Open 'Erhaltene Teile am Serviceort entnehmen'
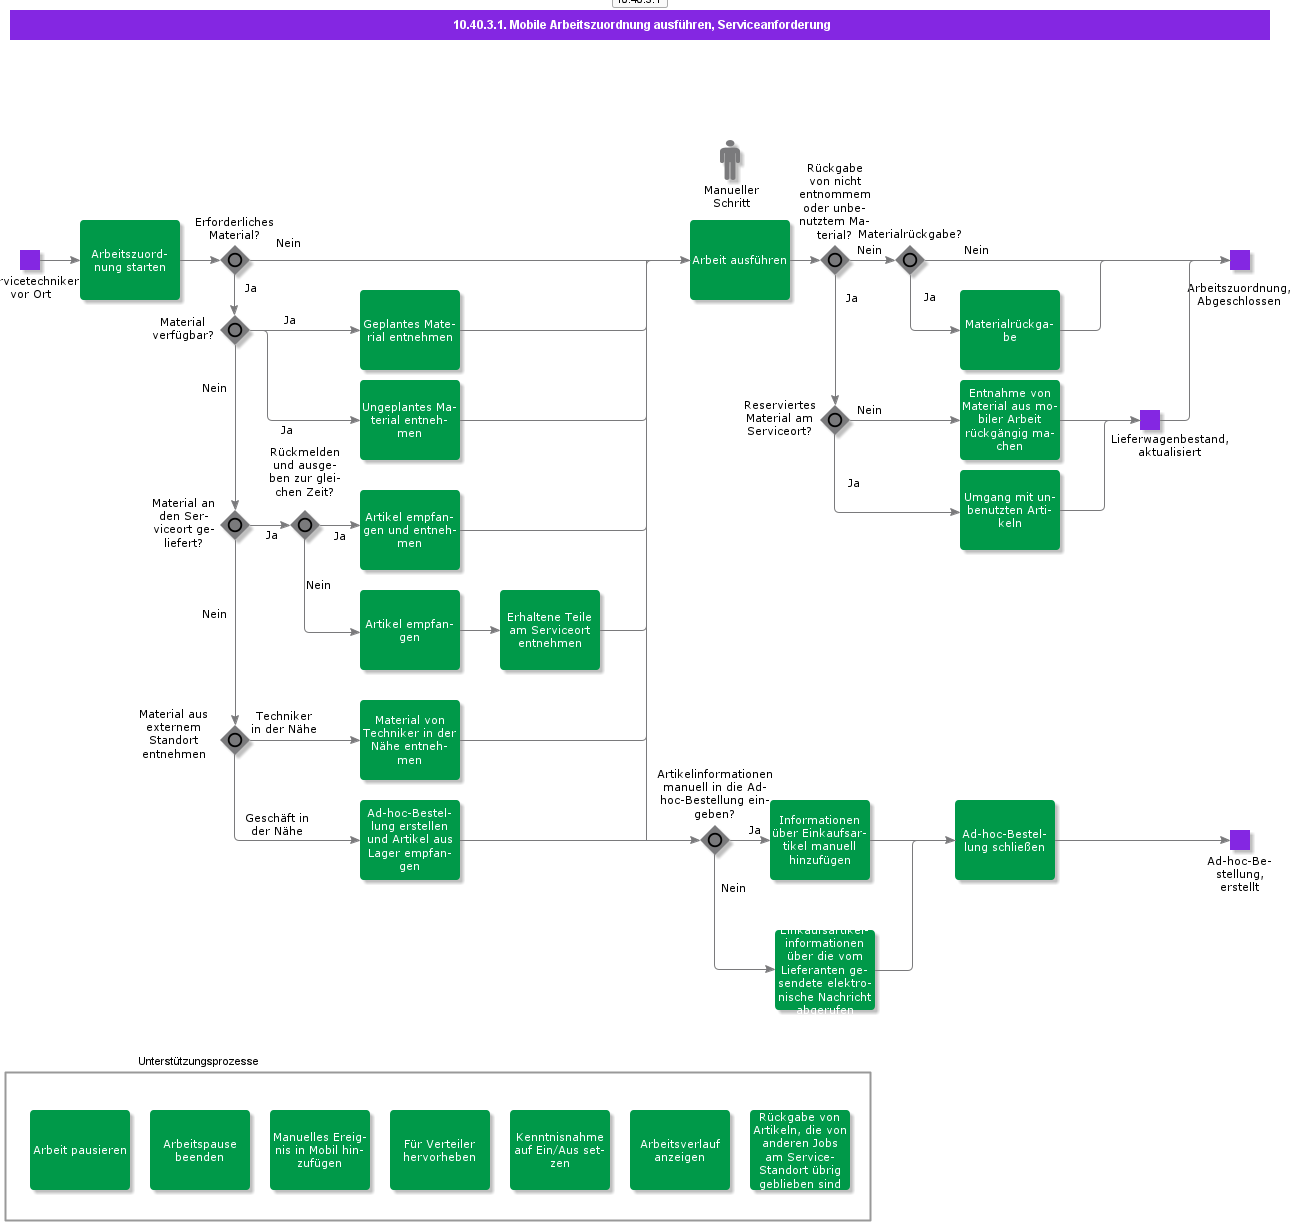The height and width of the screenshot is (1230, 1302). (550, 630)
